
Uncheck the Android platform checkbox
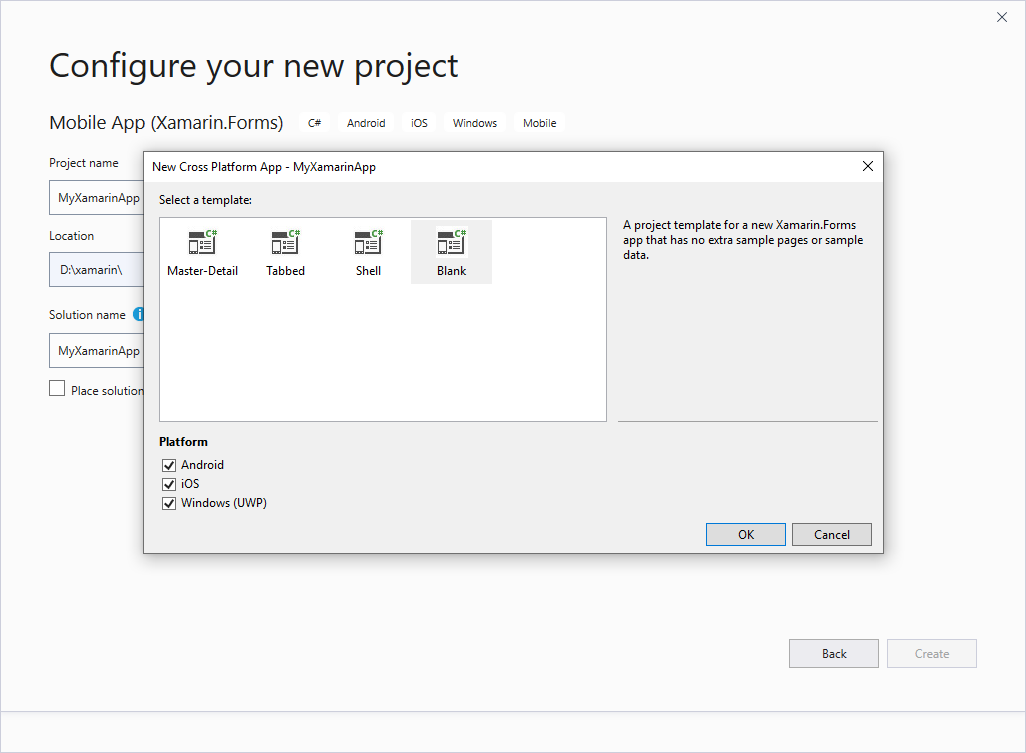tap(169, 465)
